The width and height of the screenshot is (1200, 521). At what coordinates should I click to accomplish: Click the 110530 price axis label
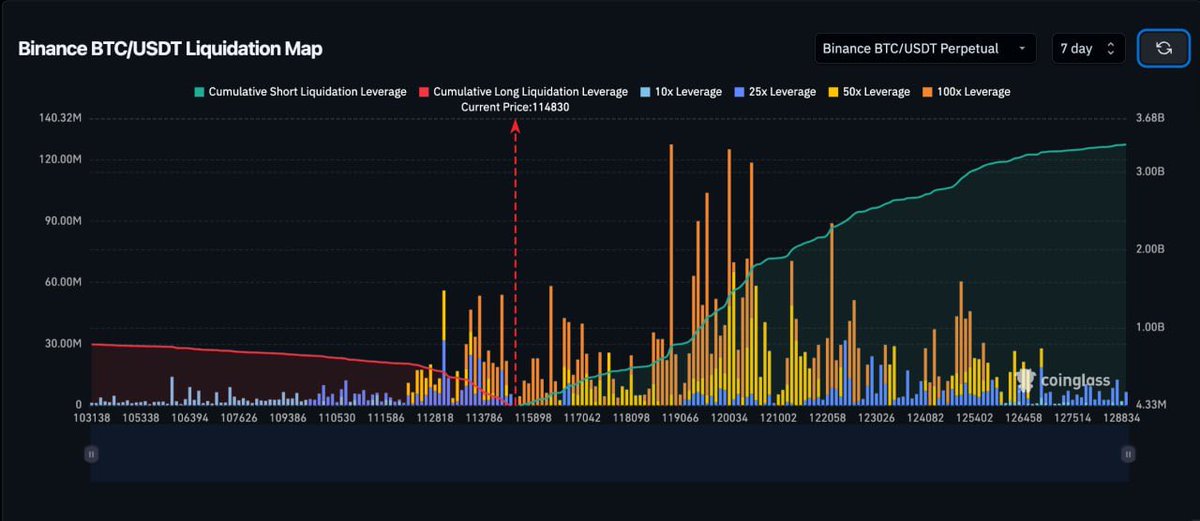(x=336, y=419)
